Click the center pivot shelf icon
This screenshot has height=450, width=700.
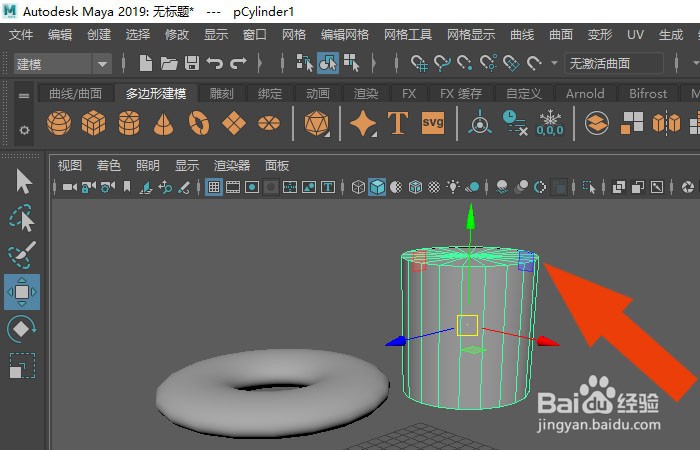(x=480, y=122)
